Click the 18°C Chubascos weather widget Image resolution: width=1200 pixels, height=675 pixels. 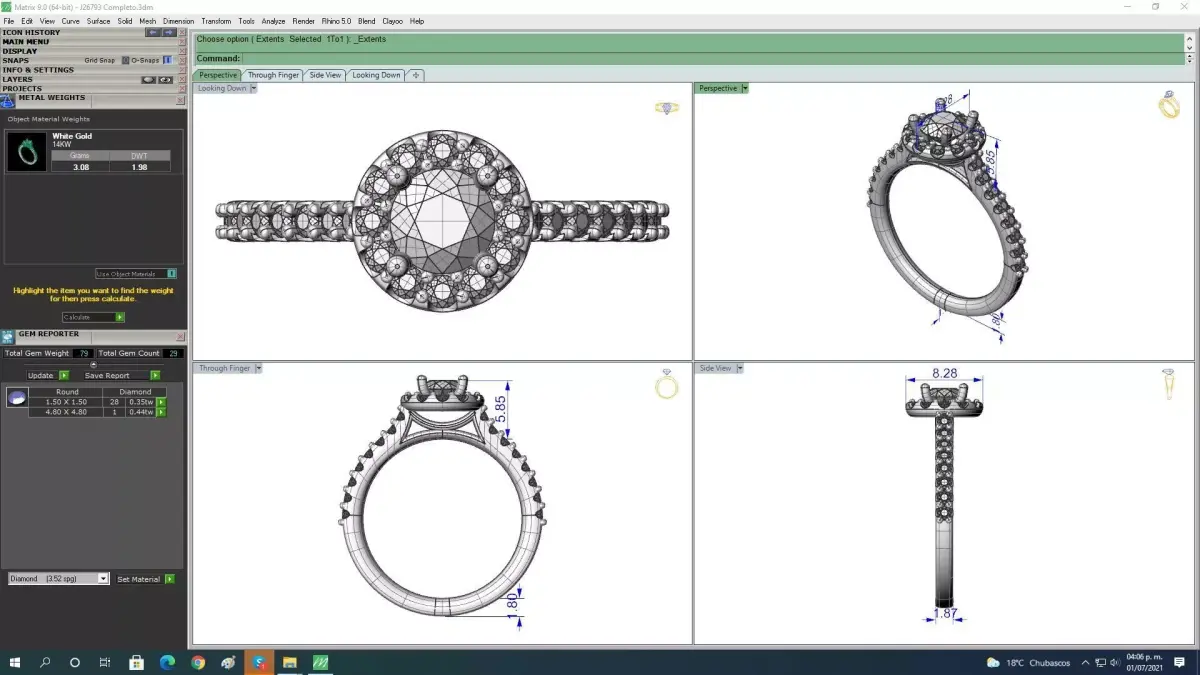click(1028, 662)
